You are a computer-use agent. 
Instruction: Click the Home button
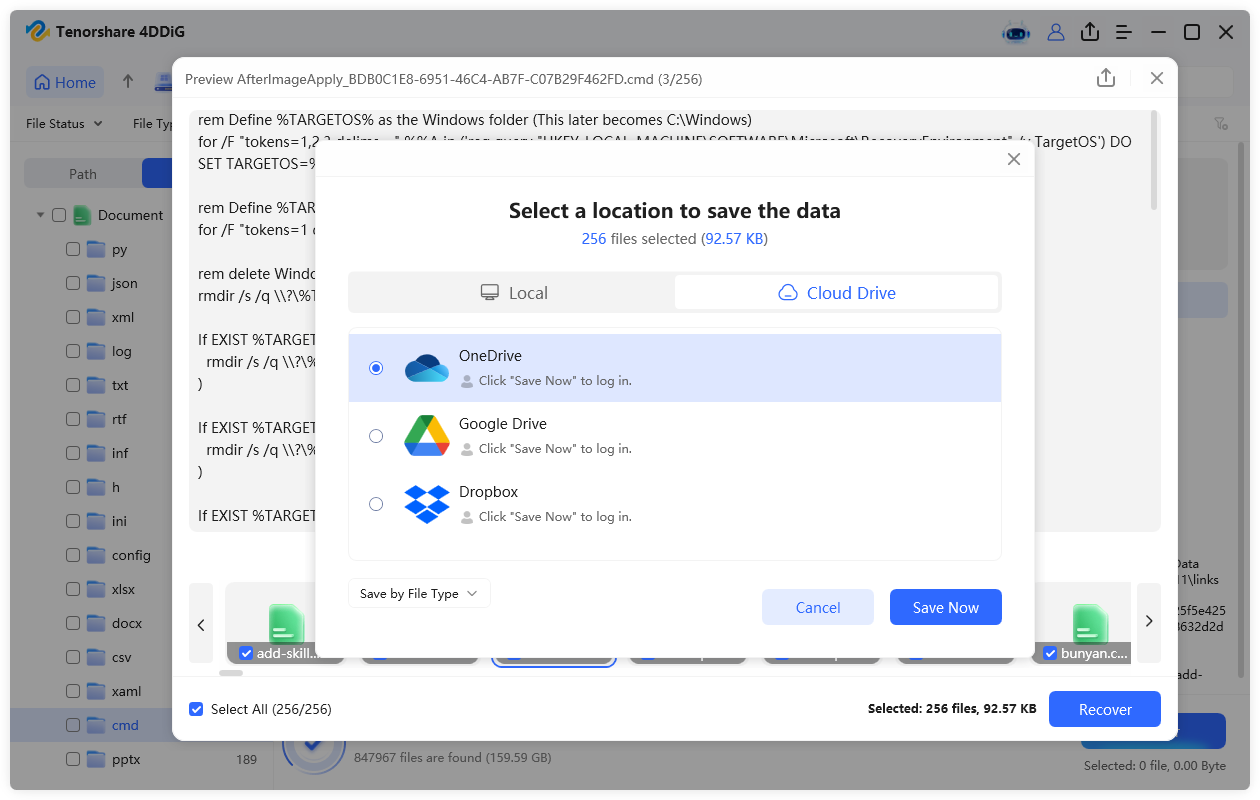65,82
